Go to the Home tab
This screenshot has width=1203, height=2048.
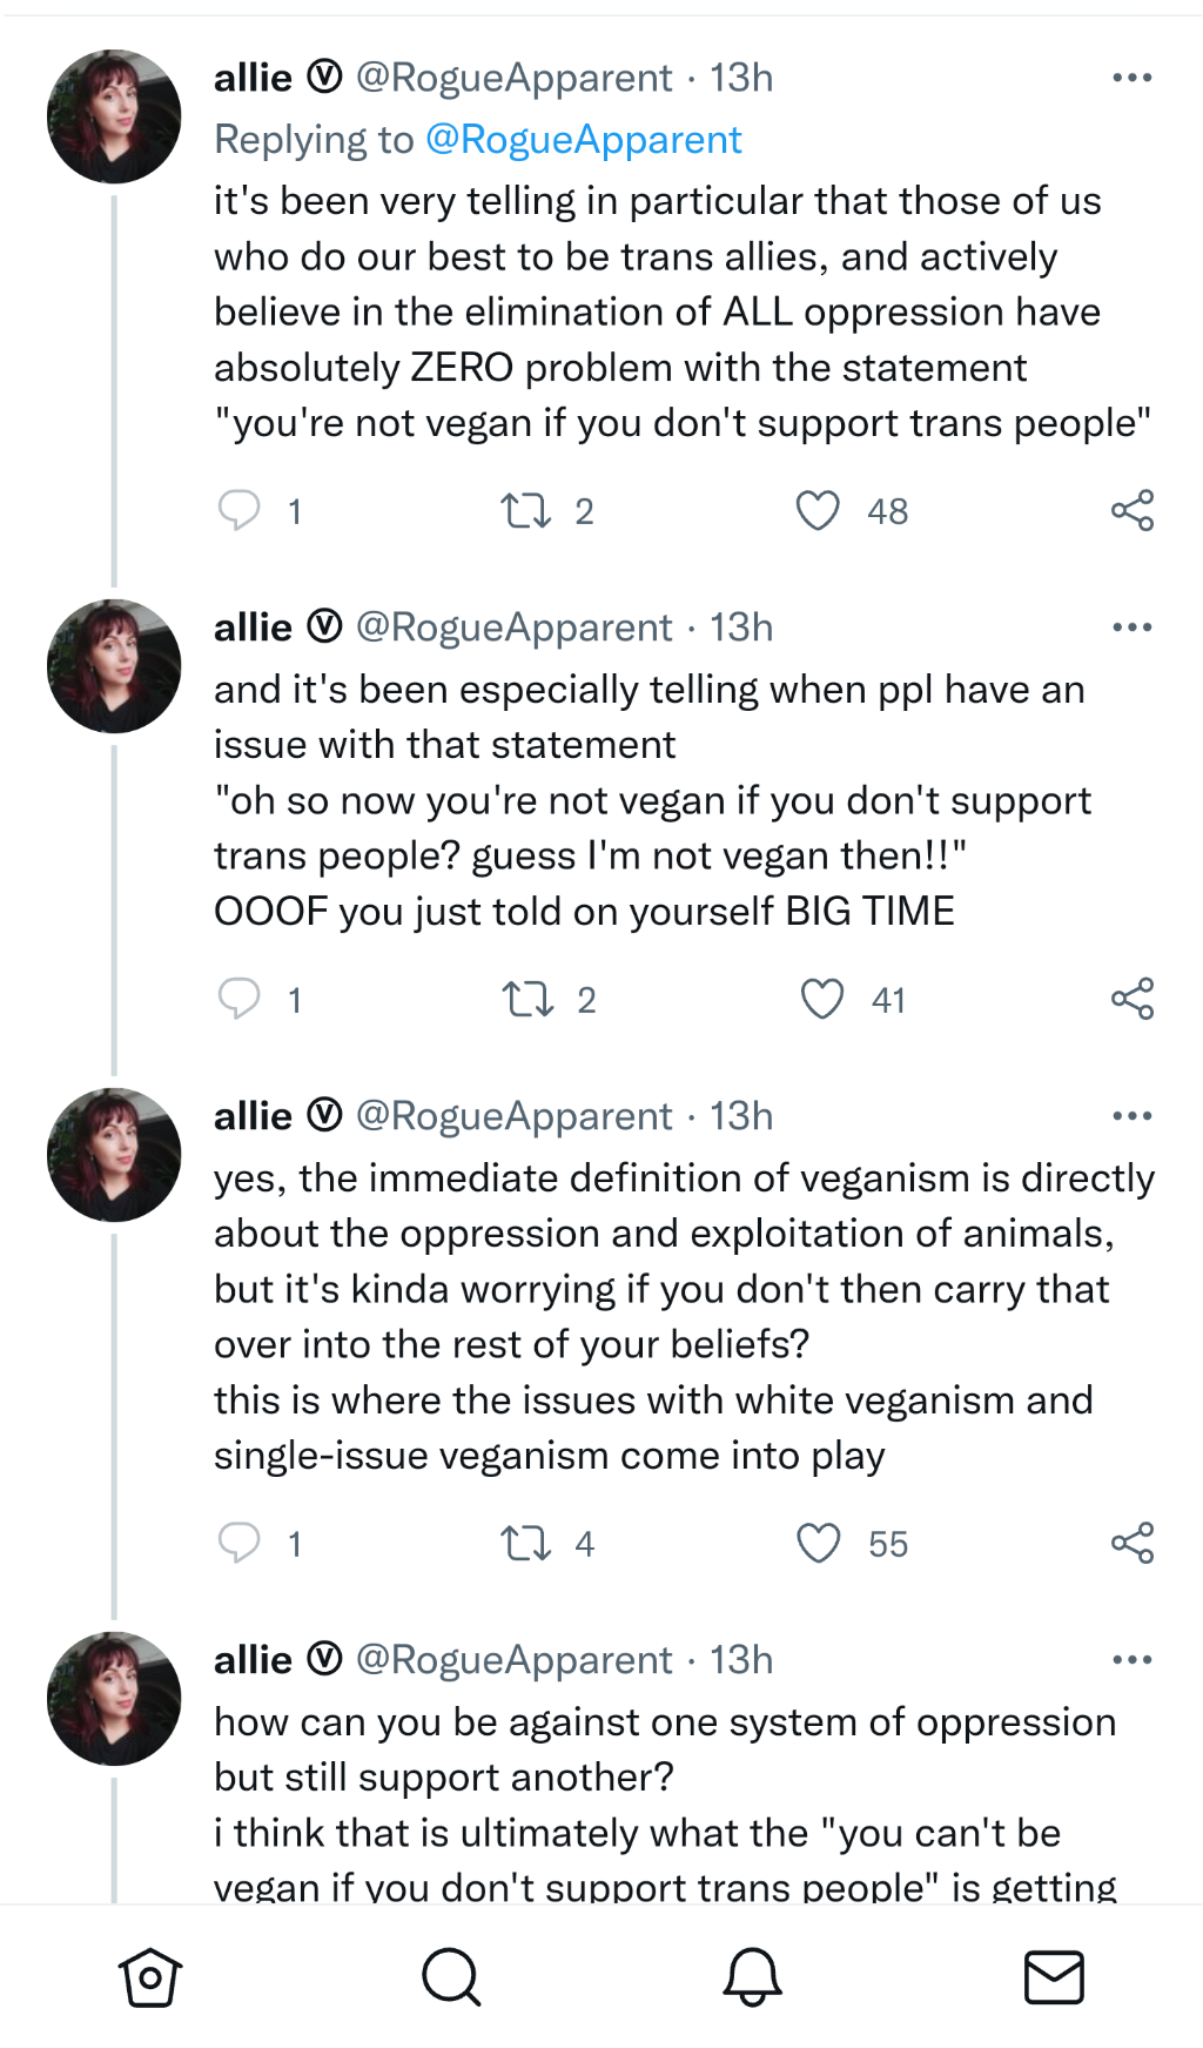150,1977
